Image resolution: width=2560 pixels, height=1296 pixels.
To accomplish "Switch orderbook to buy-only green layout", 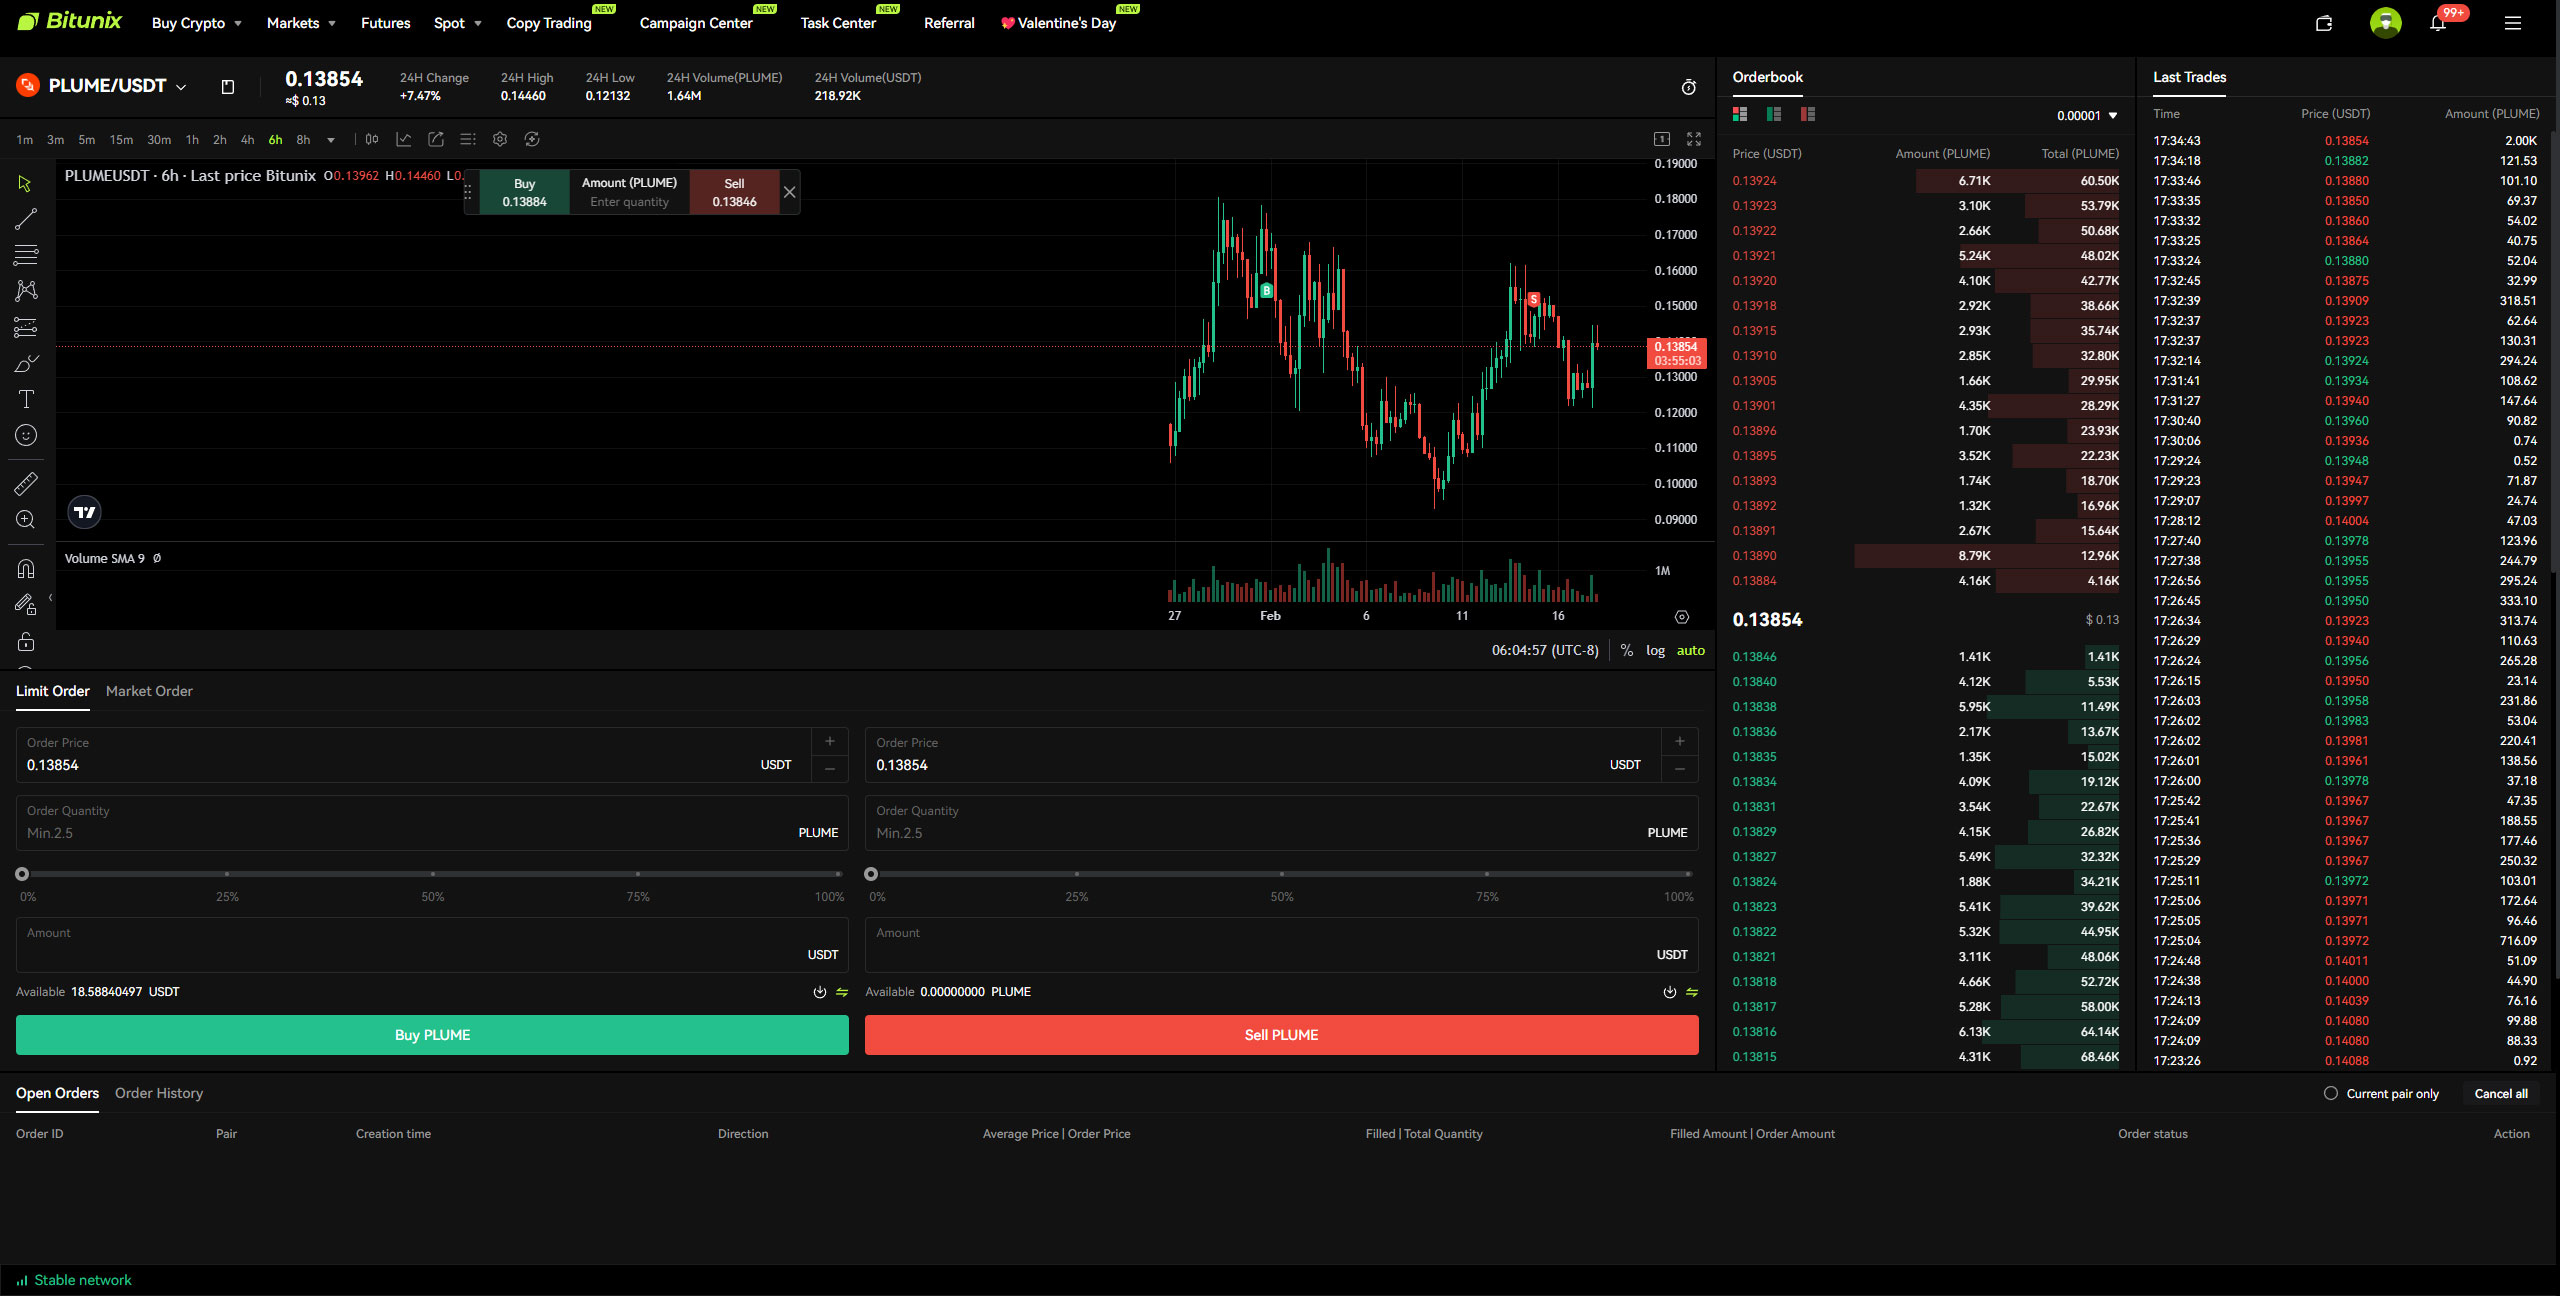I will 1774,114.
